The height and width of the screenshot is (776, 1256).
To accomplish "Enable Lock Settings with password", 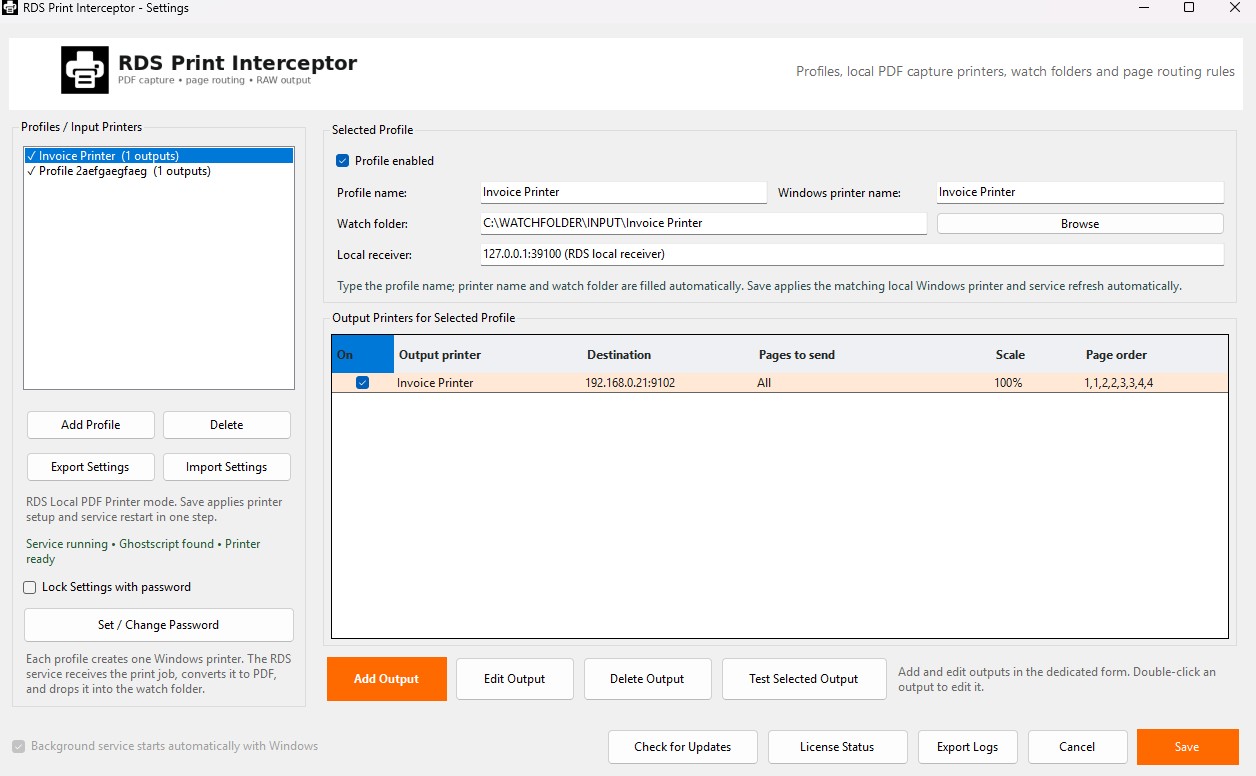I will coord(30,588).
